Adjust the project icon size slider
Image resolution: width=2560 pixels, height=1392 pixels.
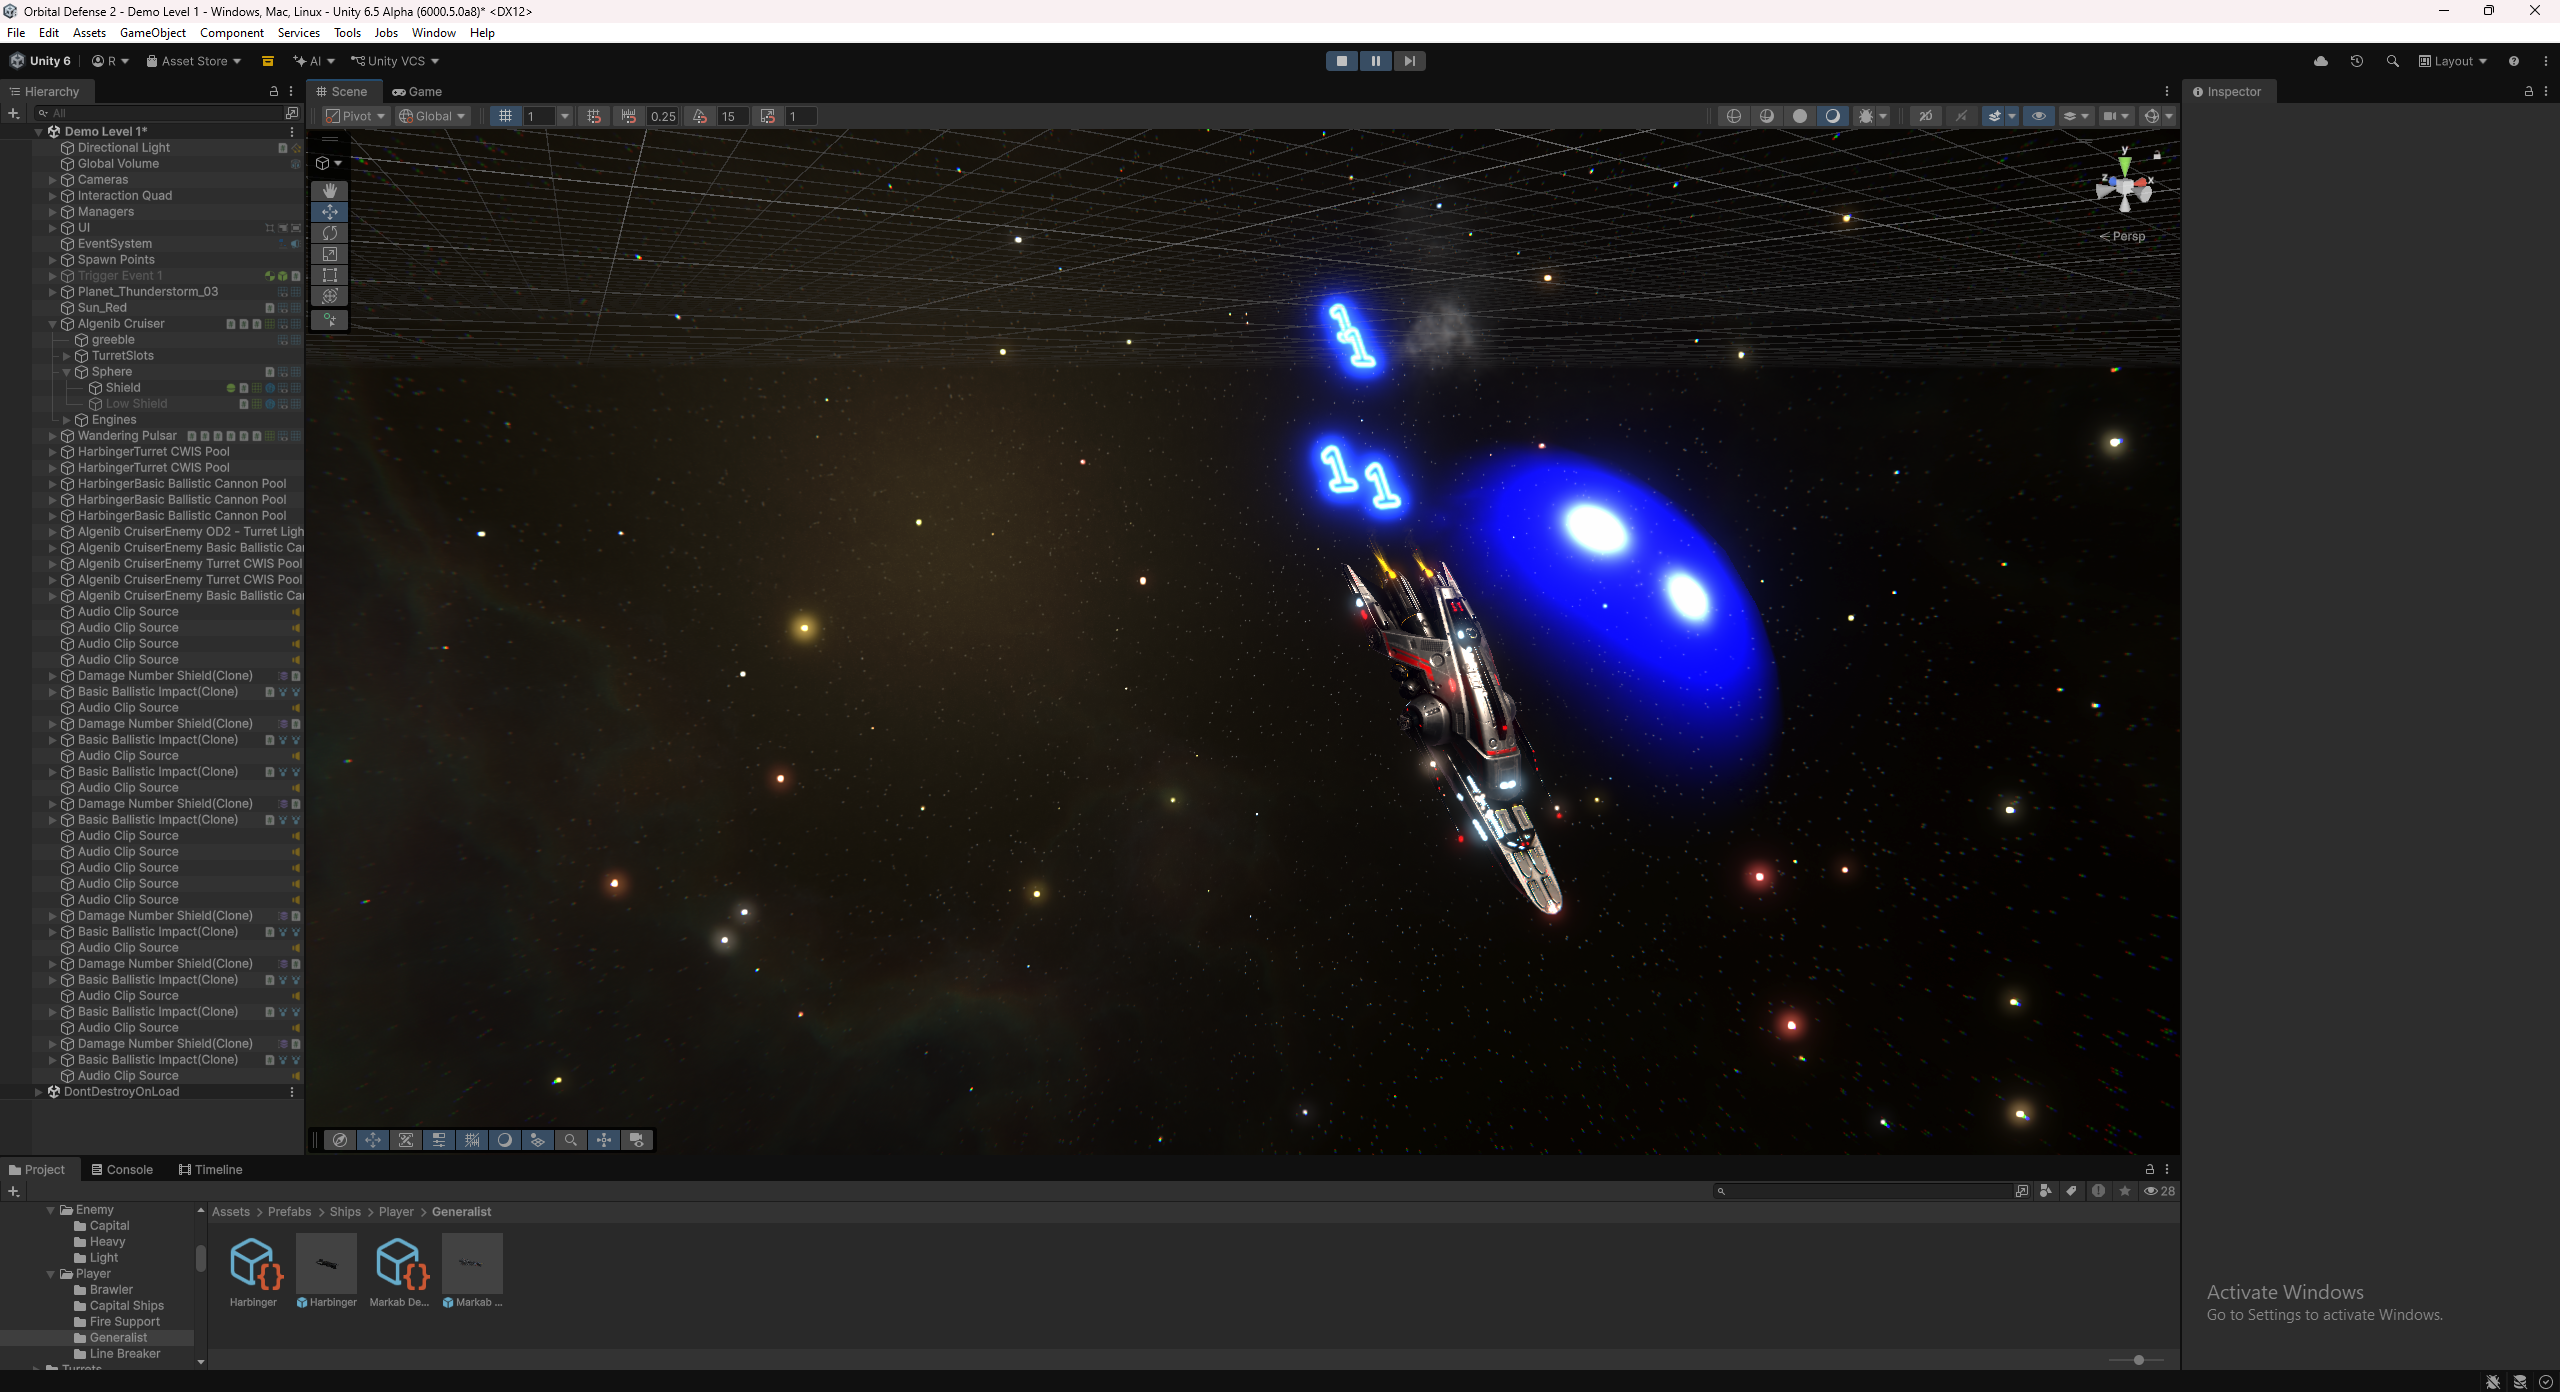point(2138,1360)
